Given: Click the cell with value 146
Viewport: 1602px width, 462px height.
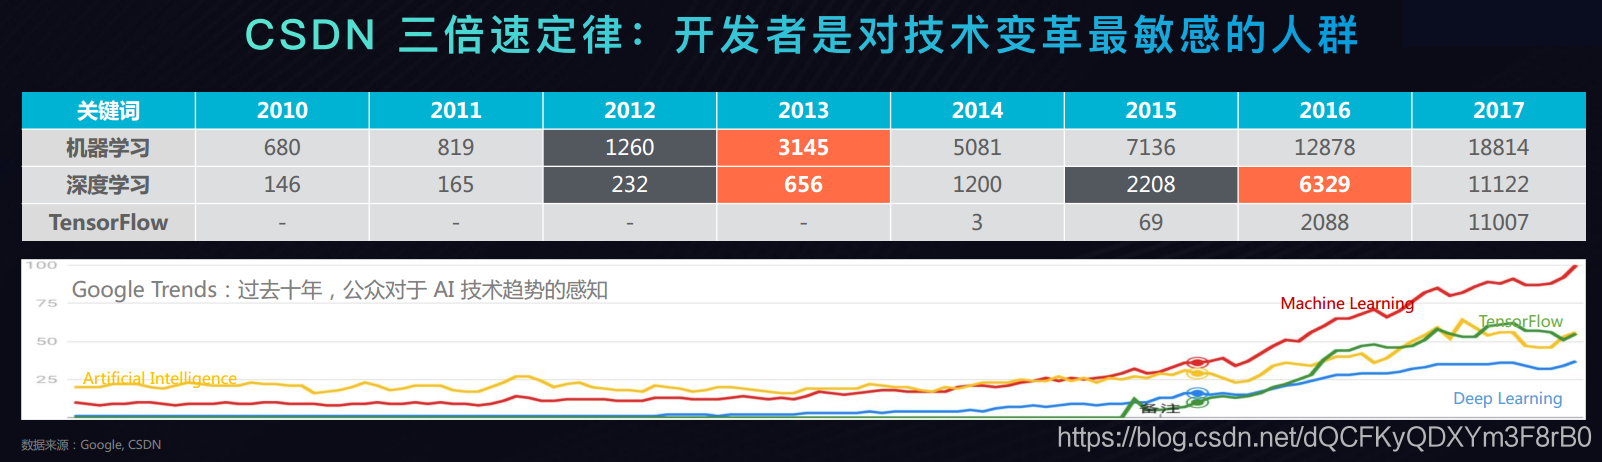Looking at the screenshot, I should coord(282,185).
